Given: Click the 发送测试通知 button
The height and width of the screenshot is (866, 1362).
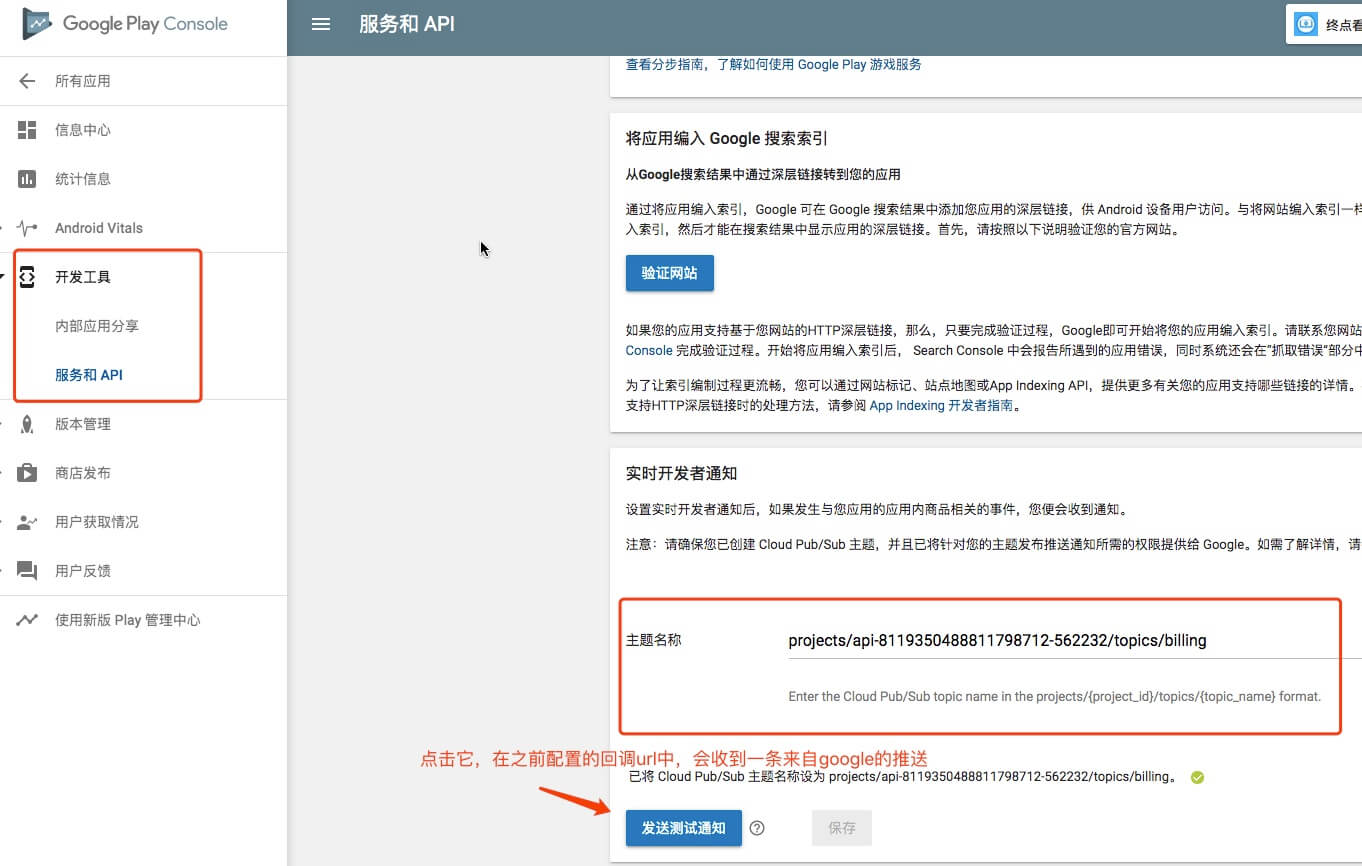Looking at the screenshot, I should point(684,828).
